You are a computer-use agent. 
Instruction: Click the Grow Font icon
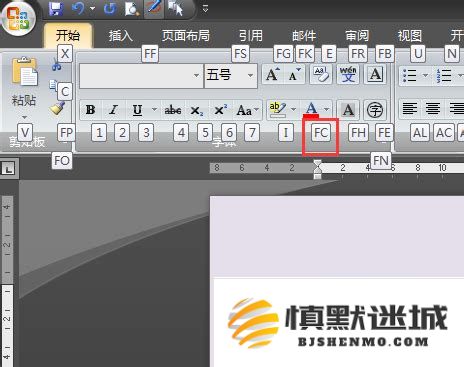point(273,74)
